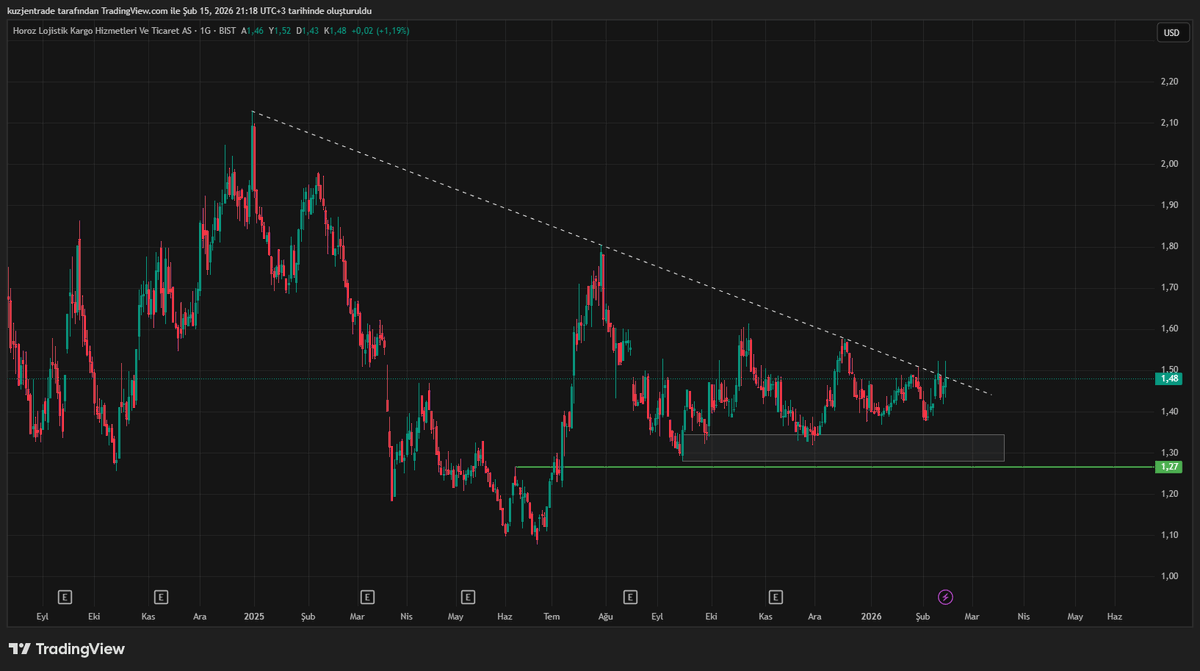
Task: Click the 1,10 price axis label
Action: 1169,535
